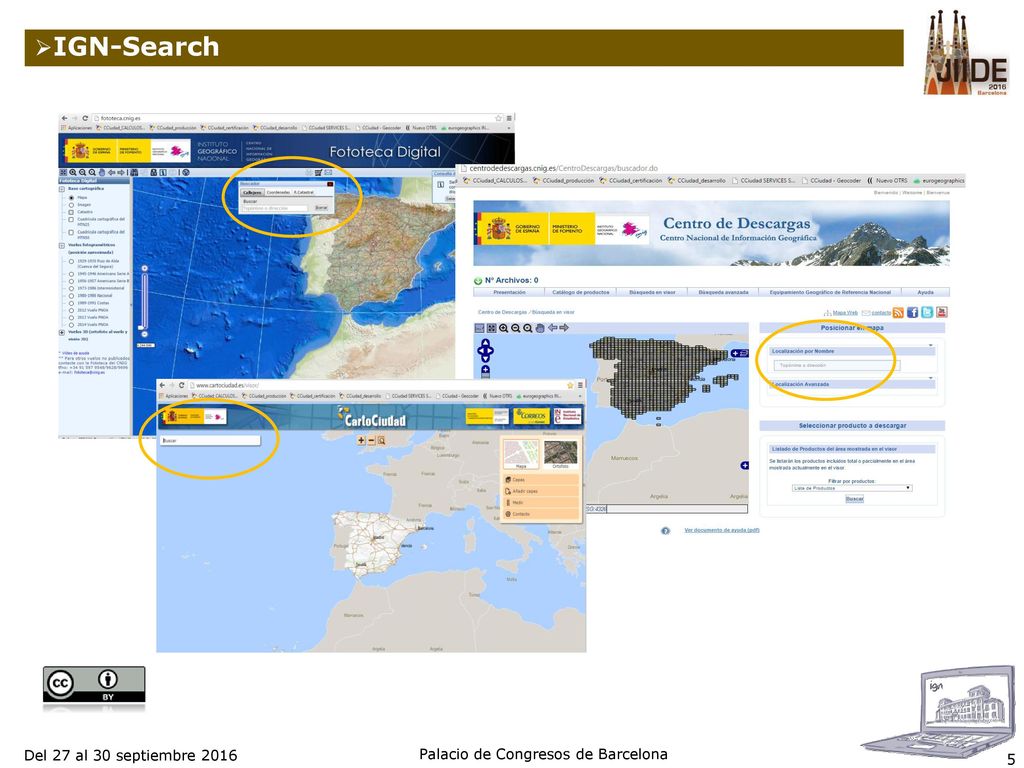This screenshot has height=768, width=1024.
Task: Close the Buscador popup in Fototeca
Action: pyautogui.click(x=330, y=184)
